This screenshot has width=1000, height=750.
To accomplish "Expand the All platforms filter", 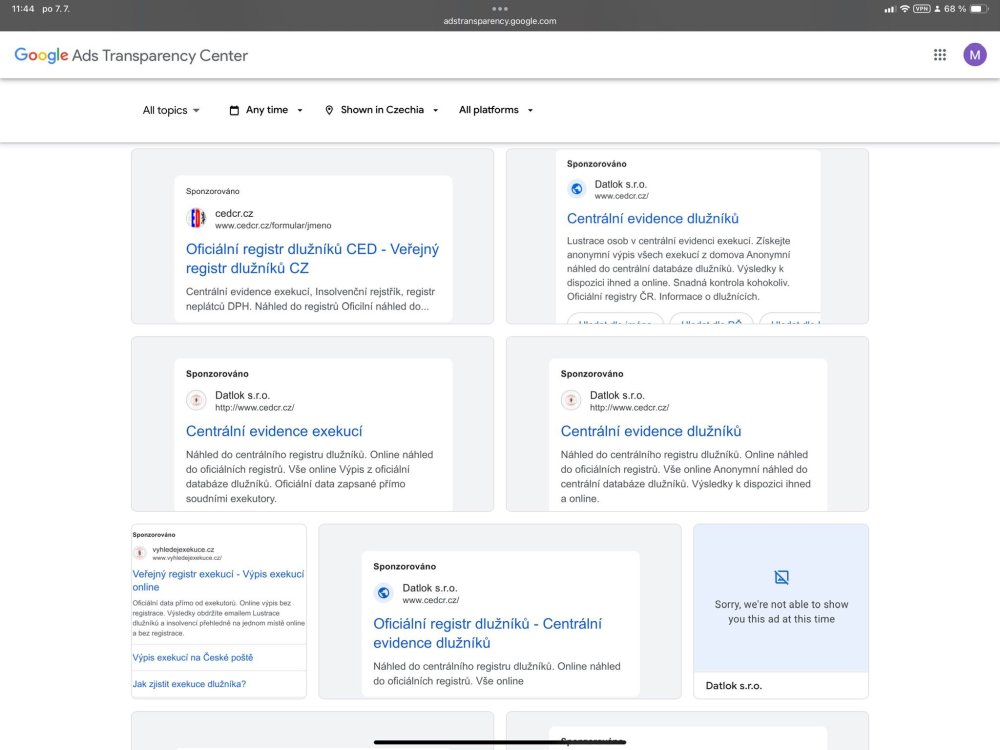I will tap(496, 110).
